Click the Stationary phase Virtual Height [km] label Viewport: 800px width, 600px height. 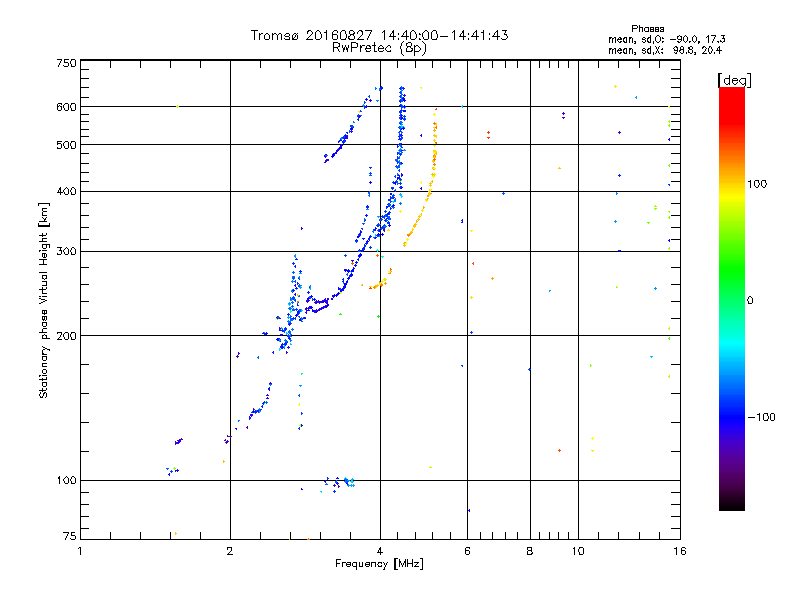pos(44,300)
